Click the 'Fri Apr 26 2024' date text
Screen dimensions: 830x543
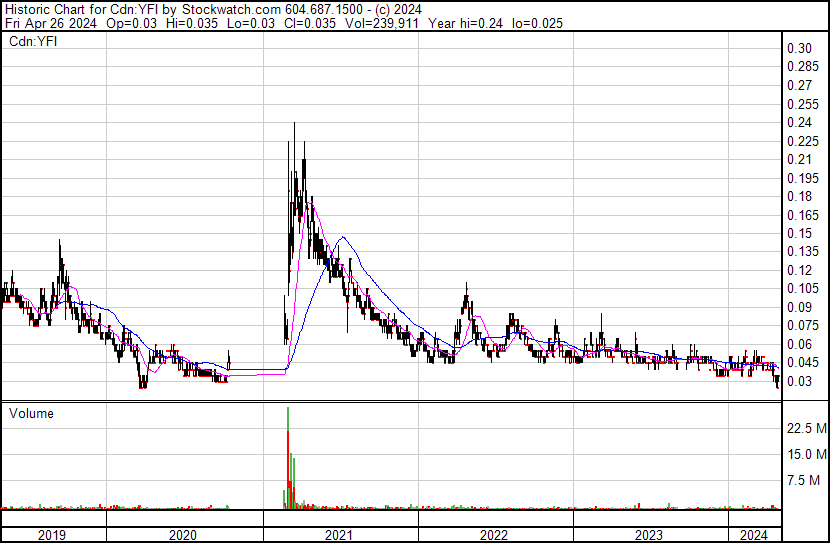51,23
